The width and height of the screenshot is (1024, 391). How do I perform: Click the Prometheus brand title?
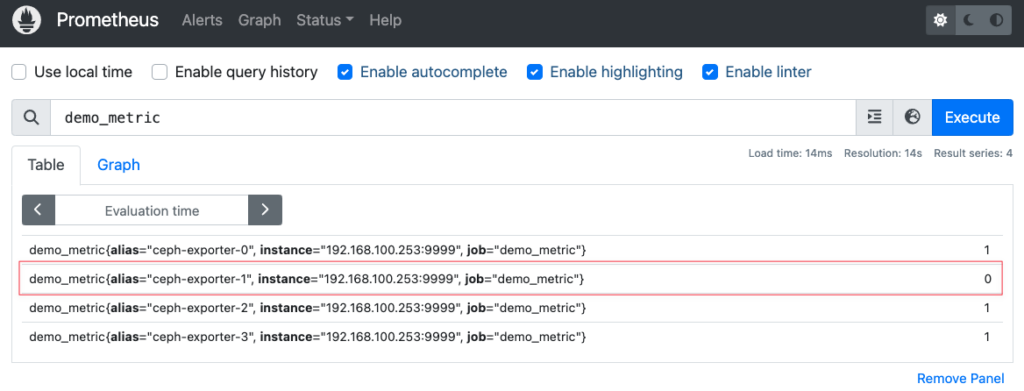108,20
